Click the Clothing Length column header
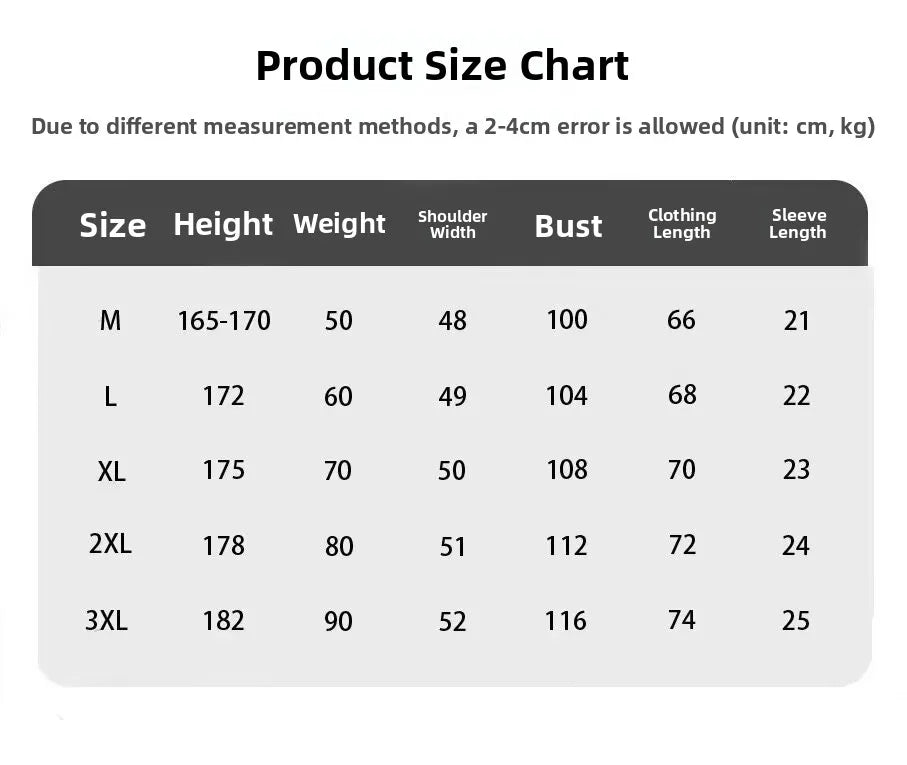Image resolution: width=907 pixels, height=765 pixels. click(682, 223)
